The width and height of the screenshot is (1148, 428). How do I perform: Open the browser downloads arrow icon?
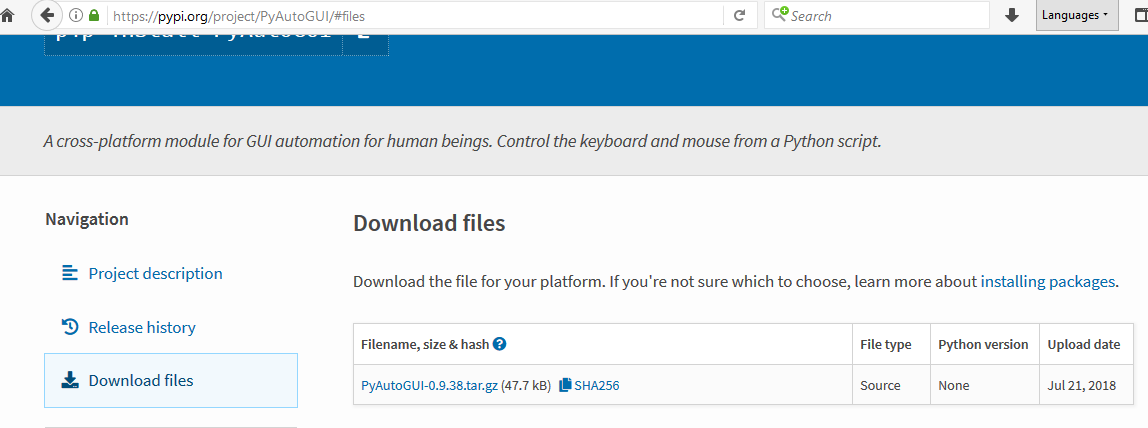1012,16
